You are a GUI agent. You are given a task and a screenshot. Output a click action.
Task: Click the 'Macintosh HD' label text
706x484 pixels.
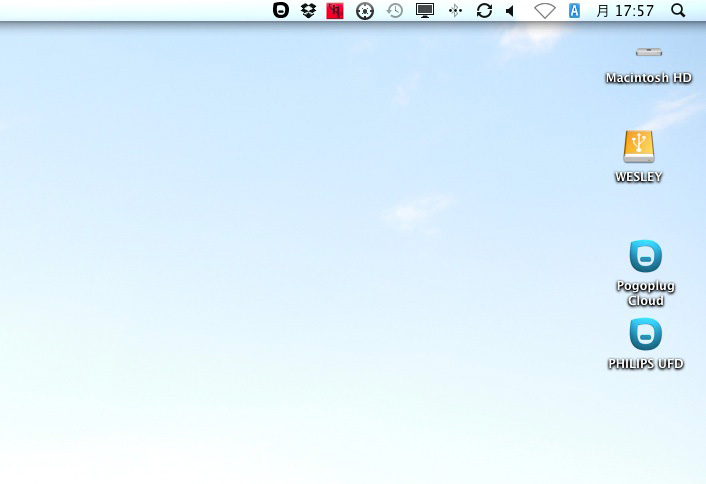[x=649, y=78]
